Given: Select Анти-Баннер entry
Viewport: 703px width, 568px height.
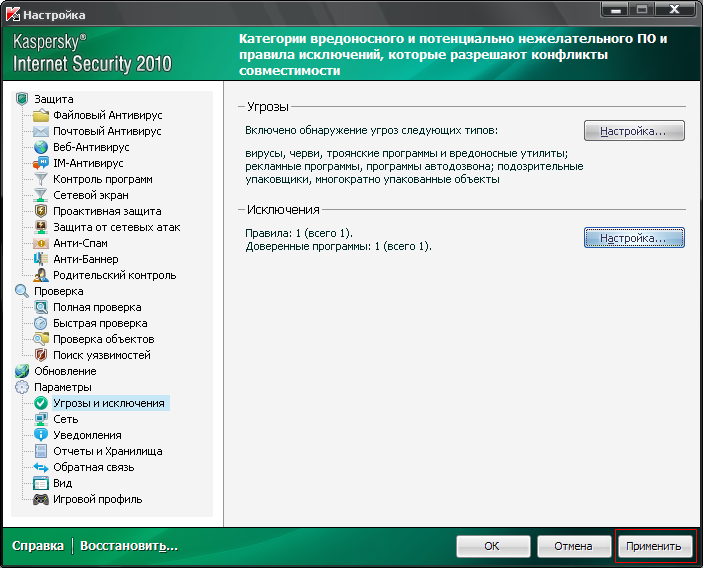Looking at the screenshot, I should [86, 259].
